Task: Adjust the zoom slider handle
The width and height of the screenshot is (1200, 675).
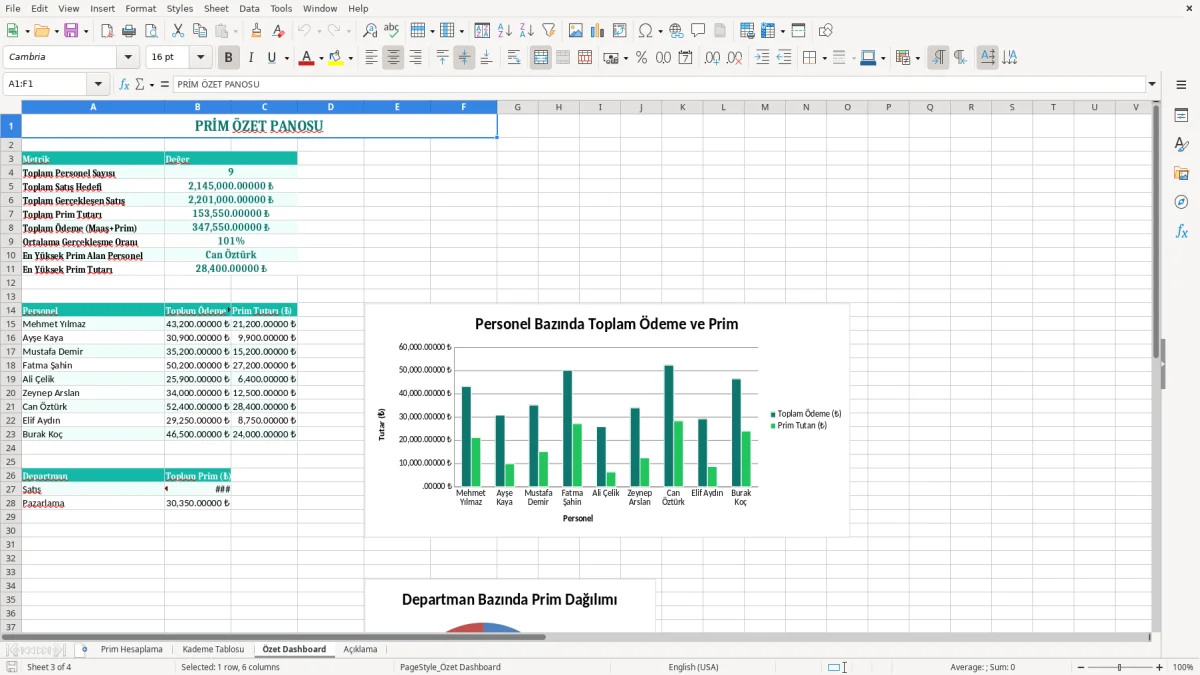Action: click(x=1119, y=667)
